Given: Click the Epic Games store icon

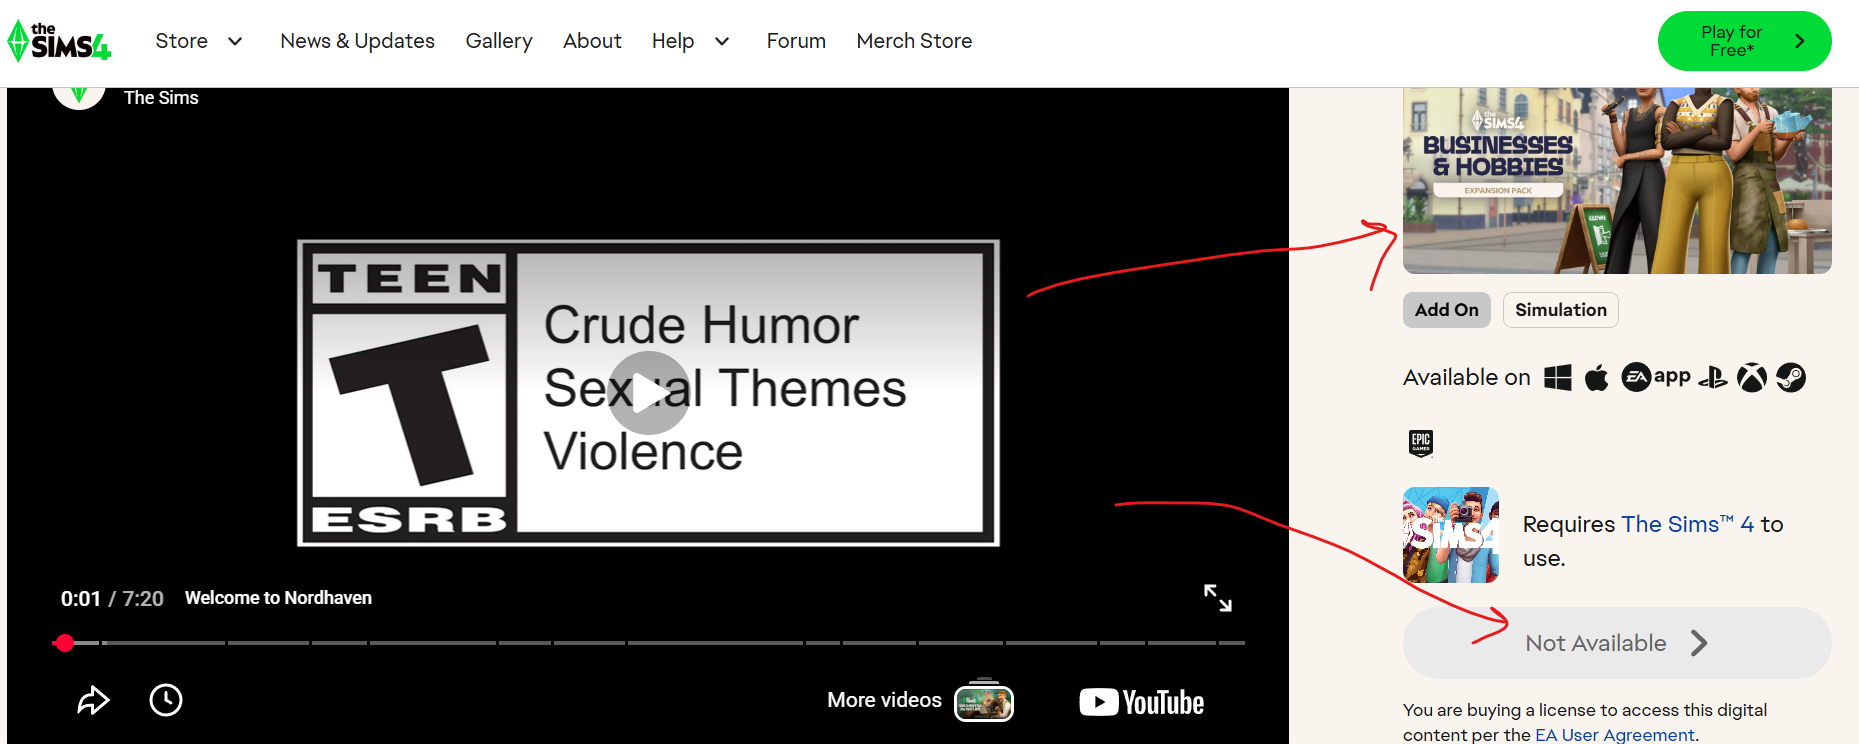Looking at the screenshot, I should (1420, 442).
